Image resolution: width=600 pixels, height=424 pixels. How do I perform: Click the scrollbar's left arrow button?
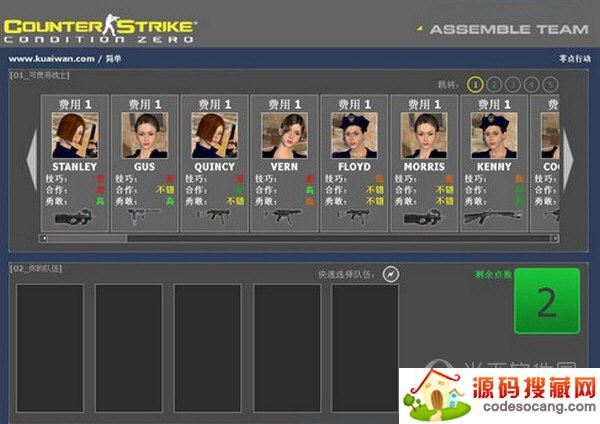(44, 238)
